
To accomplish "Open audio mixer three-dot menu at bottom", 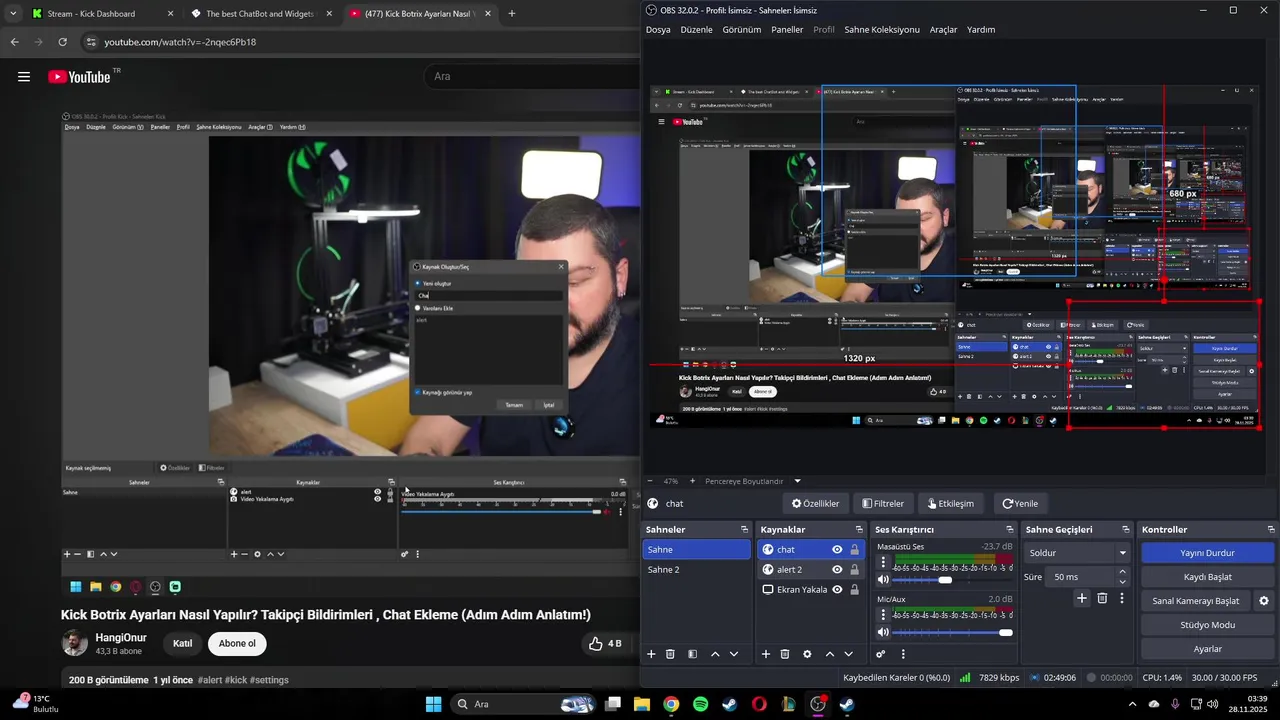I will click(903, 654).
